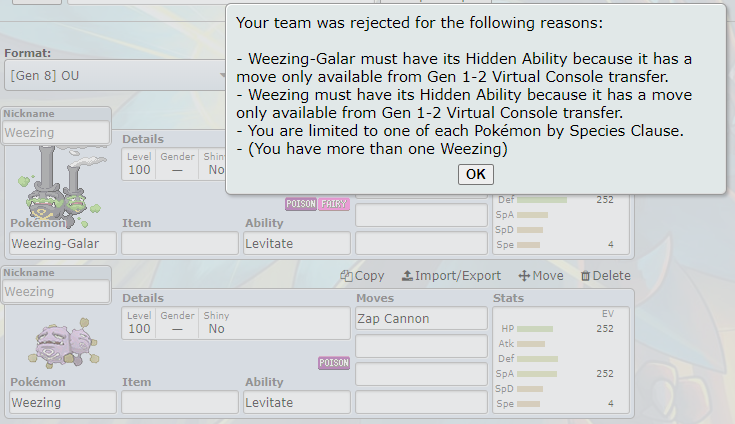735x424 pixels.
Task: Open the Format dropdown showing [Gen 8] OU
Action: coord(116,75)
